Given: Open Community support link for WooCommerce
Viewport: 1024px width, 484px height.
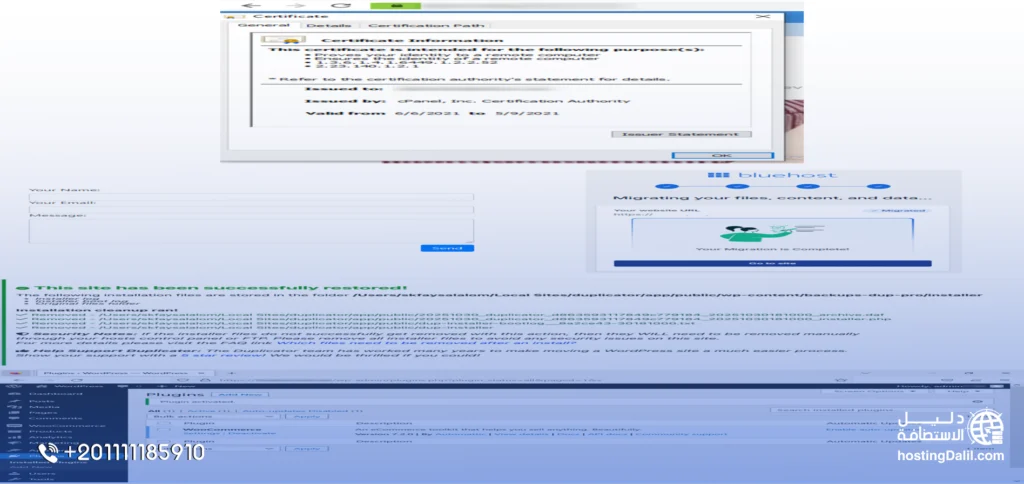Looking at the screenshot, I should pos(680,432).
